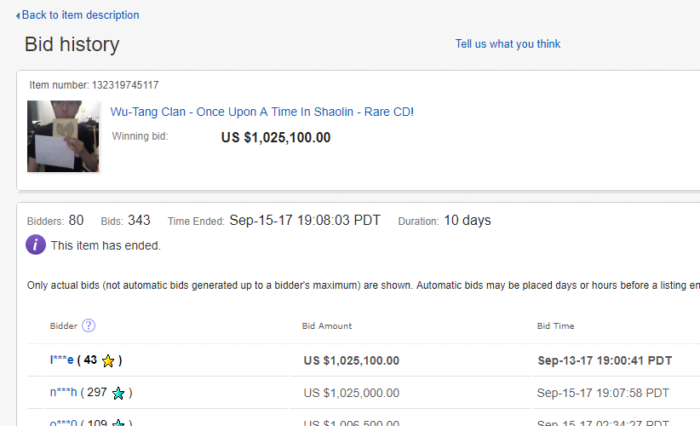Click the Bid history heading
700x426 pixels.
tap(72, 45)
